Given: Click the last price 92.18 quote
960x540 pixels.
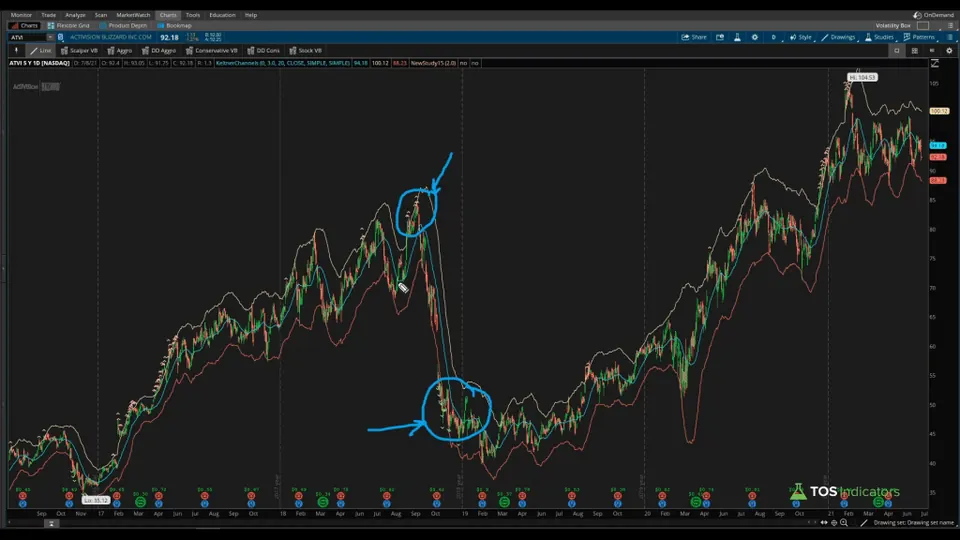Looking at the screenshot, I should (170, 37).
